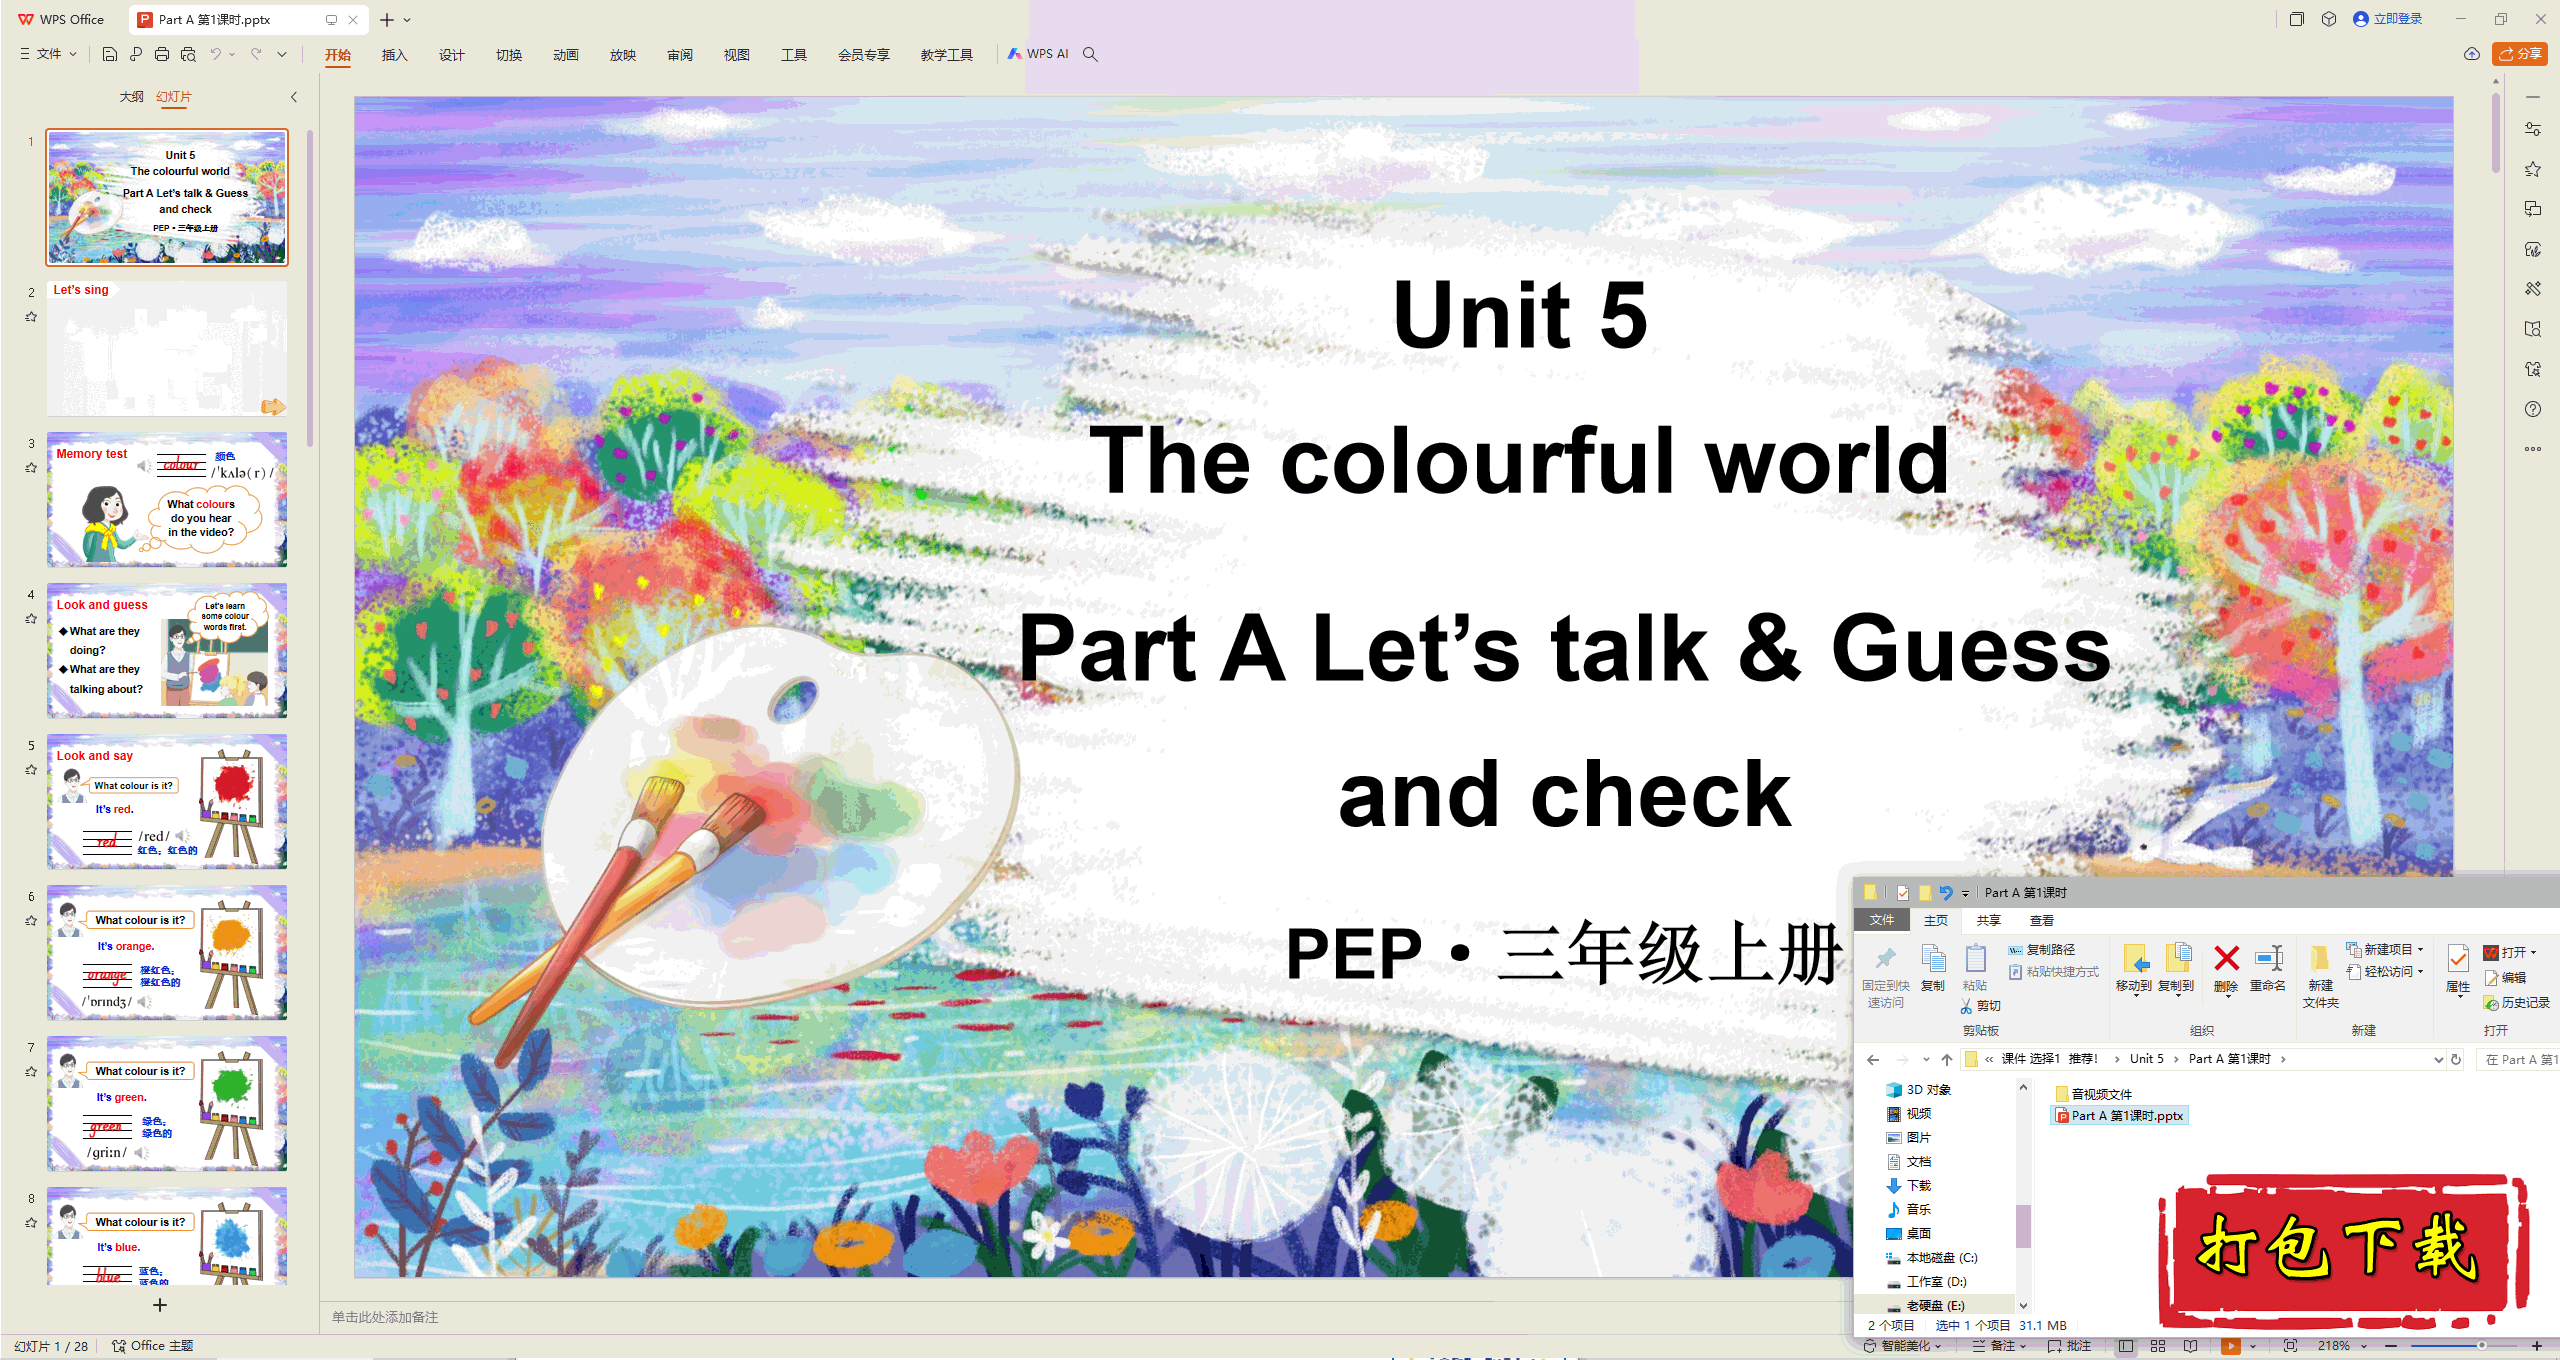This screenshot has height=1360, width=2560.
Task: Open the 打开 dropdown in Explorer ribbon
Action: (2510, 953)
